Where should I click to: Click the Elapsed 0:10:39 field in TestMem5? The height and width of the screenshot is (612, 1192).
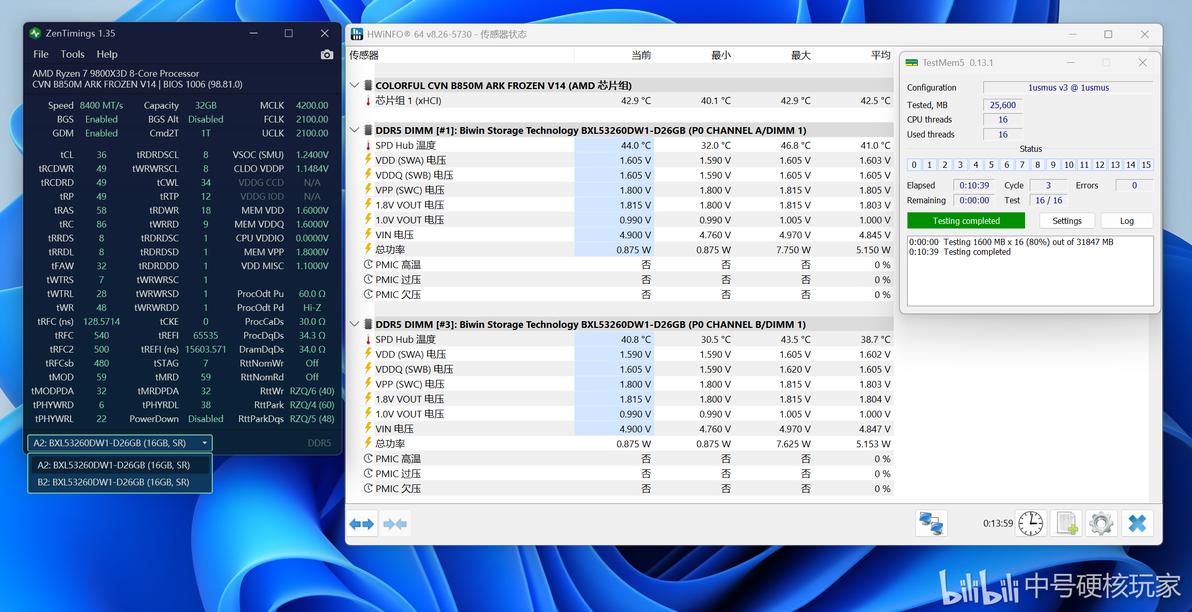click(x=974, y=186)
